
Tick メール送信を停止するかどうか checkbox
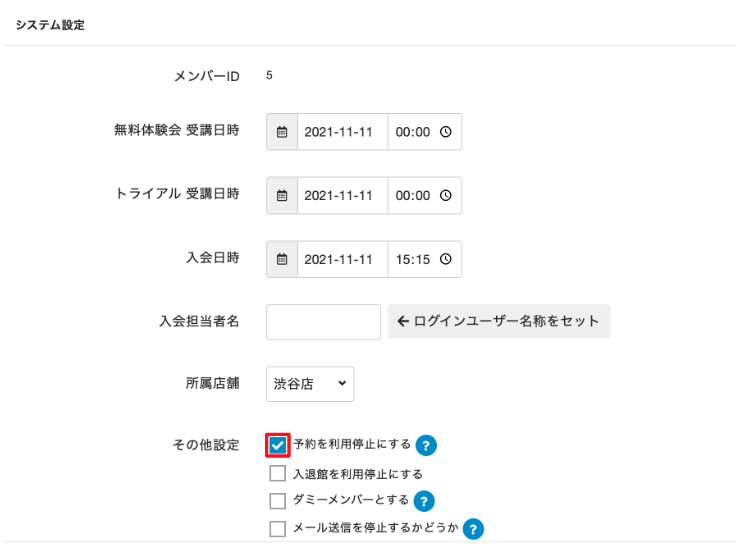click(x=278, y=529)
